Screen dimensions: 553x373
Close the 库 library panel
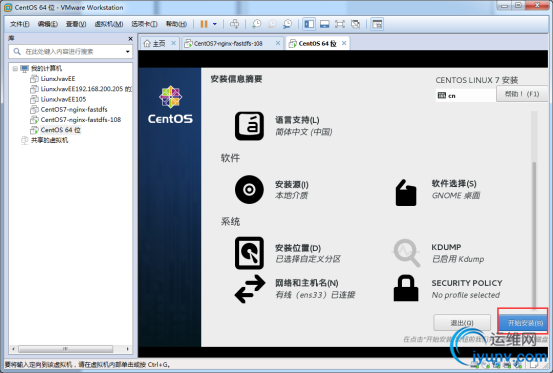(130, 38)
